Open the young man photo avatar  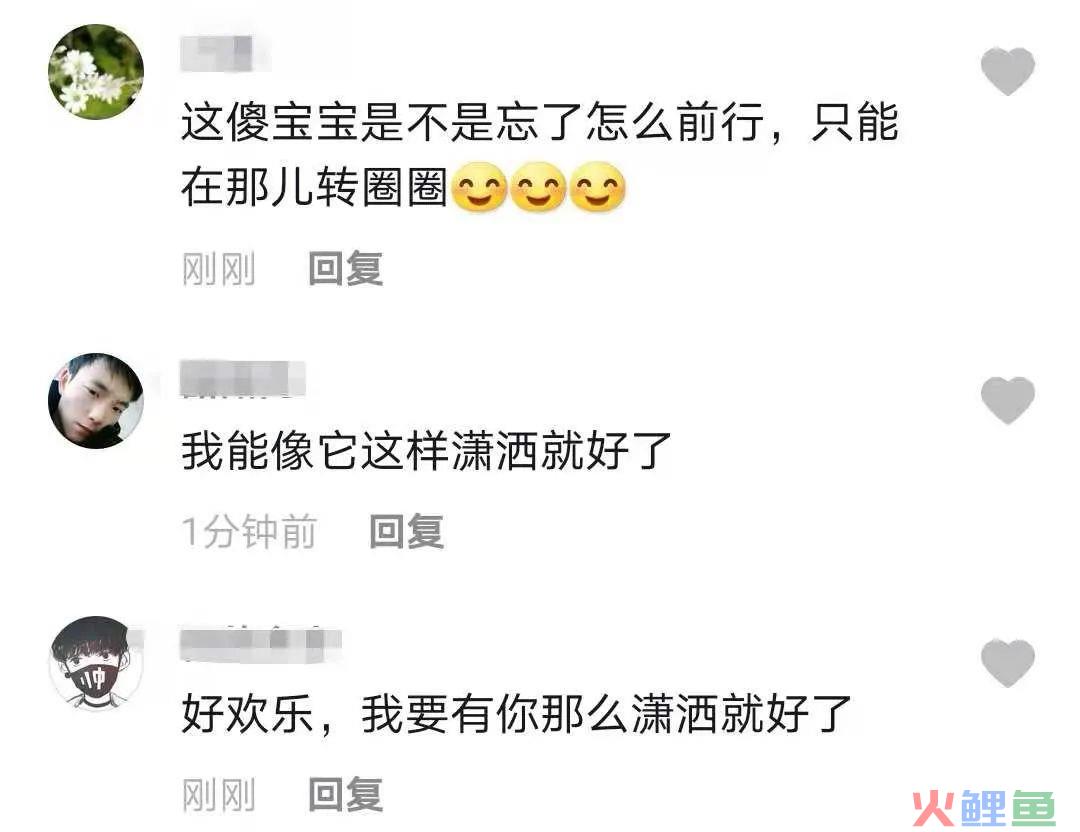pyautogui.click(x=96, y=401)
